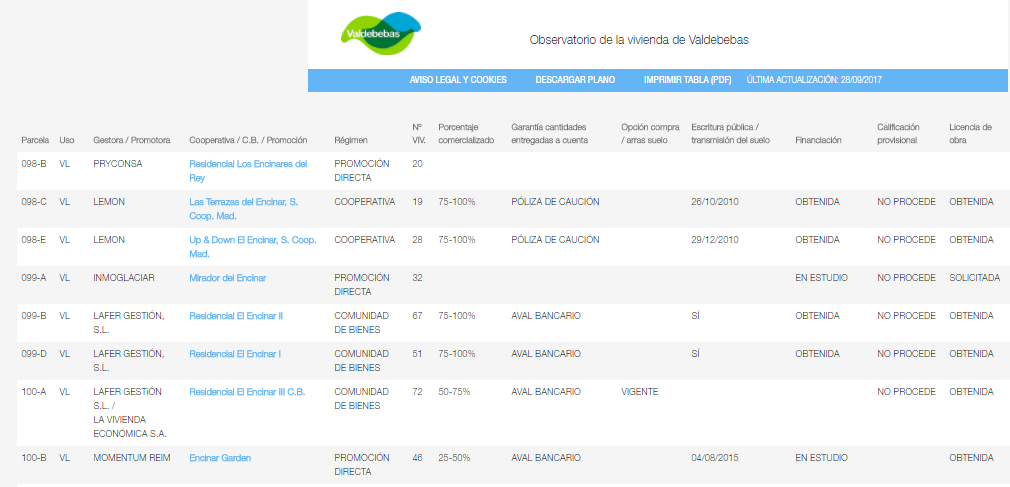Viewport: 1010px width, 487px height.
Task: Open Mirador del Encinar promotion link
Action: [227, 278]
